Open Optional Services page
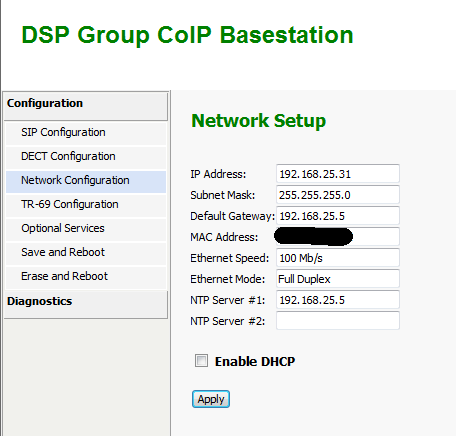Image resolution: width=456 pixels, height=436 pixels. click(86, 229)
